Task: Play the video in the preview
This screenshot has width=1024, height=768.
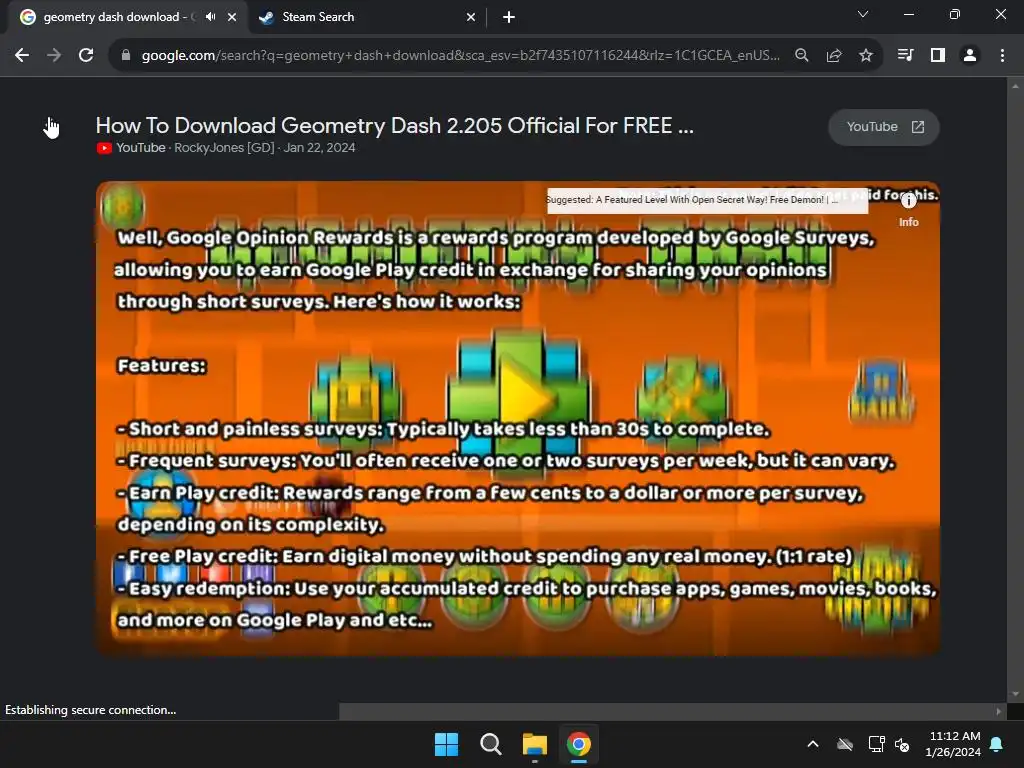Action: (x=518, y=418)
